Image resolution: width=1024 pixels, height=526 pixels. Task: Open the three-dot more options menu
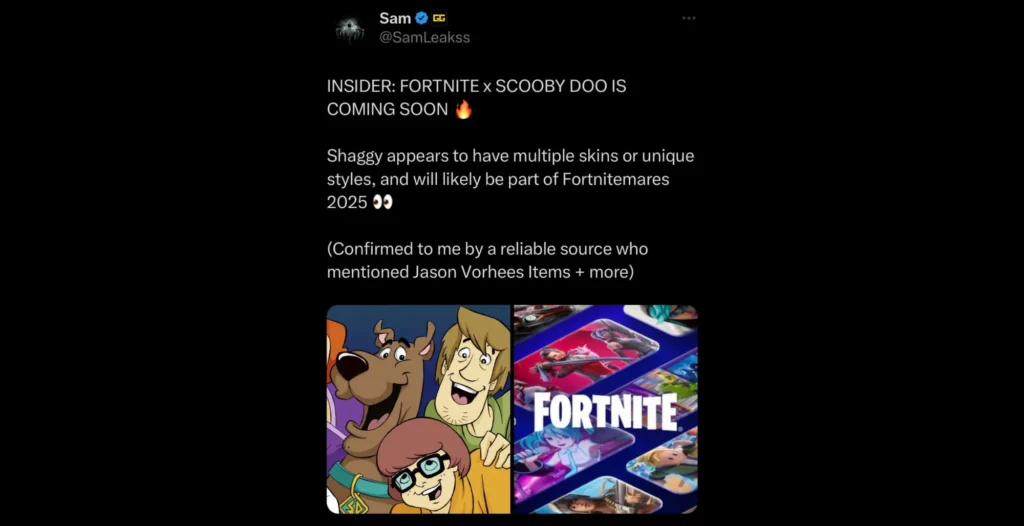[x=688, y=18]
